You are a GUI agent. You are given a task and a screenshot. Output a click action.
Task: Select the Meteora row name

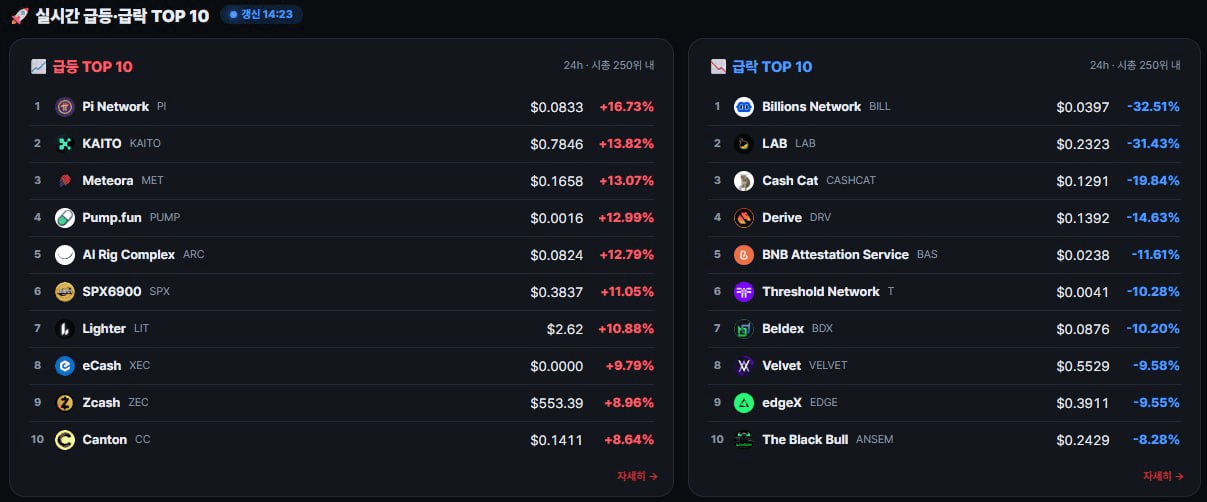click(x=108, y=181)
